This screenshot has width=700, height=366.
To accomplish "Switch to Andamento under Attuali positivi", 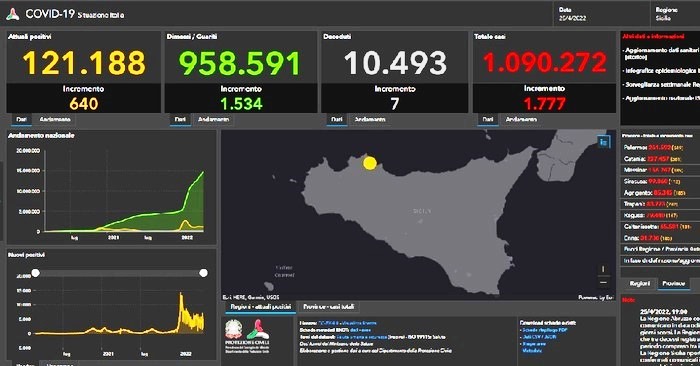I will (55, 120).
